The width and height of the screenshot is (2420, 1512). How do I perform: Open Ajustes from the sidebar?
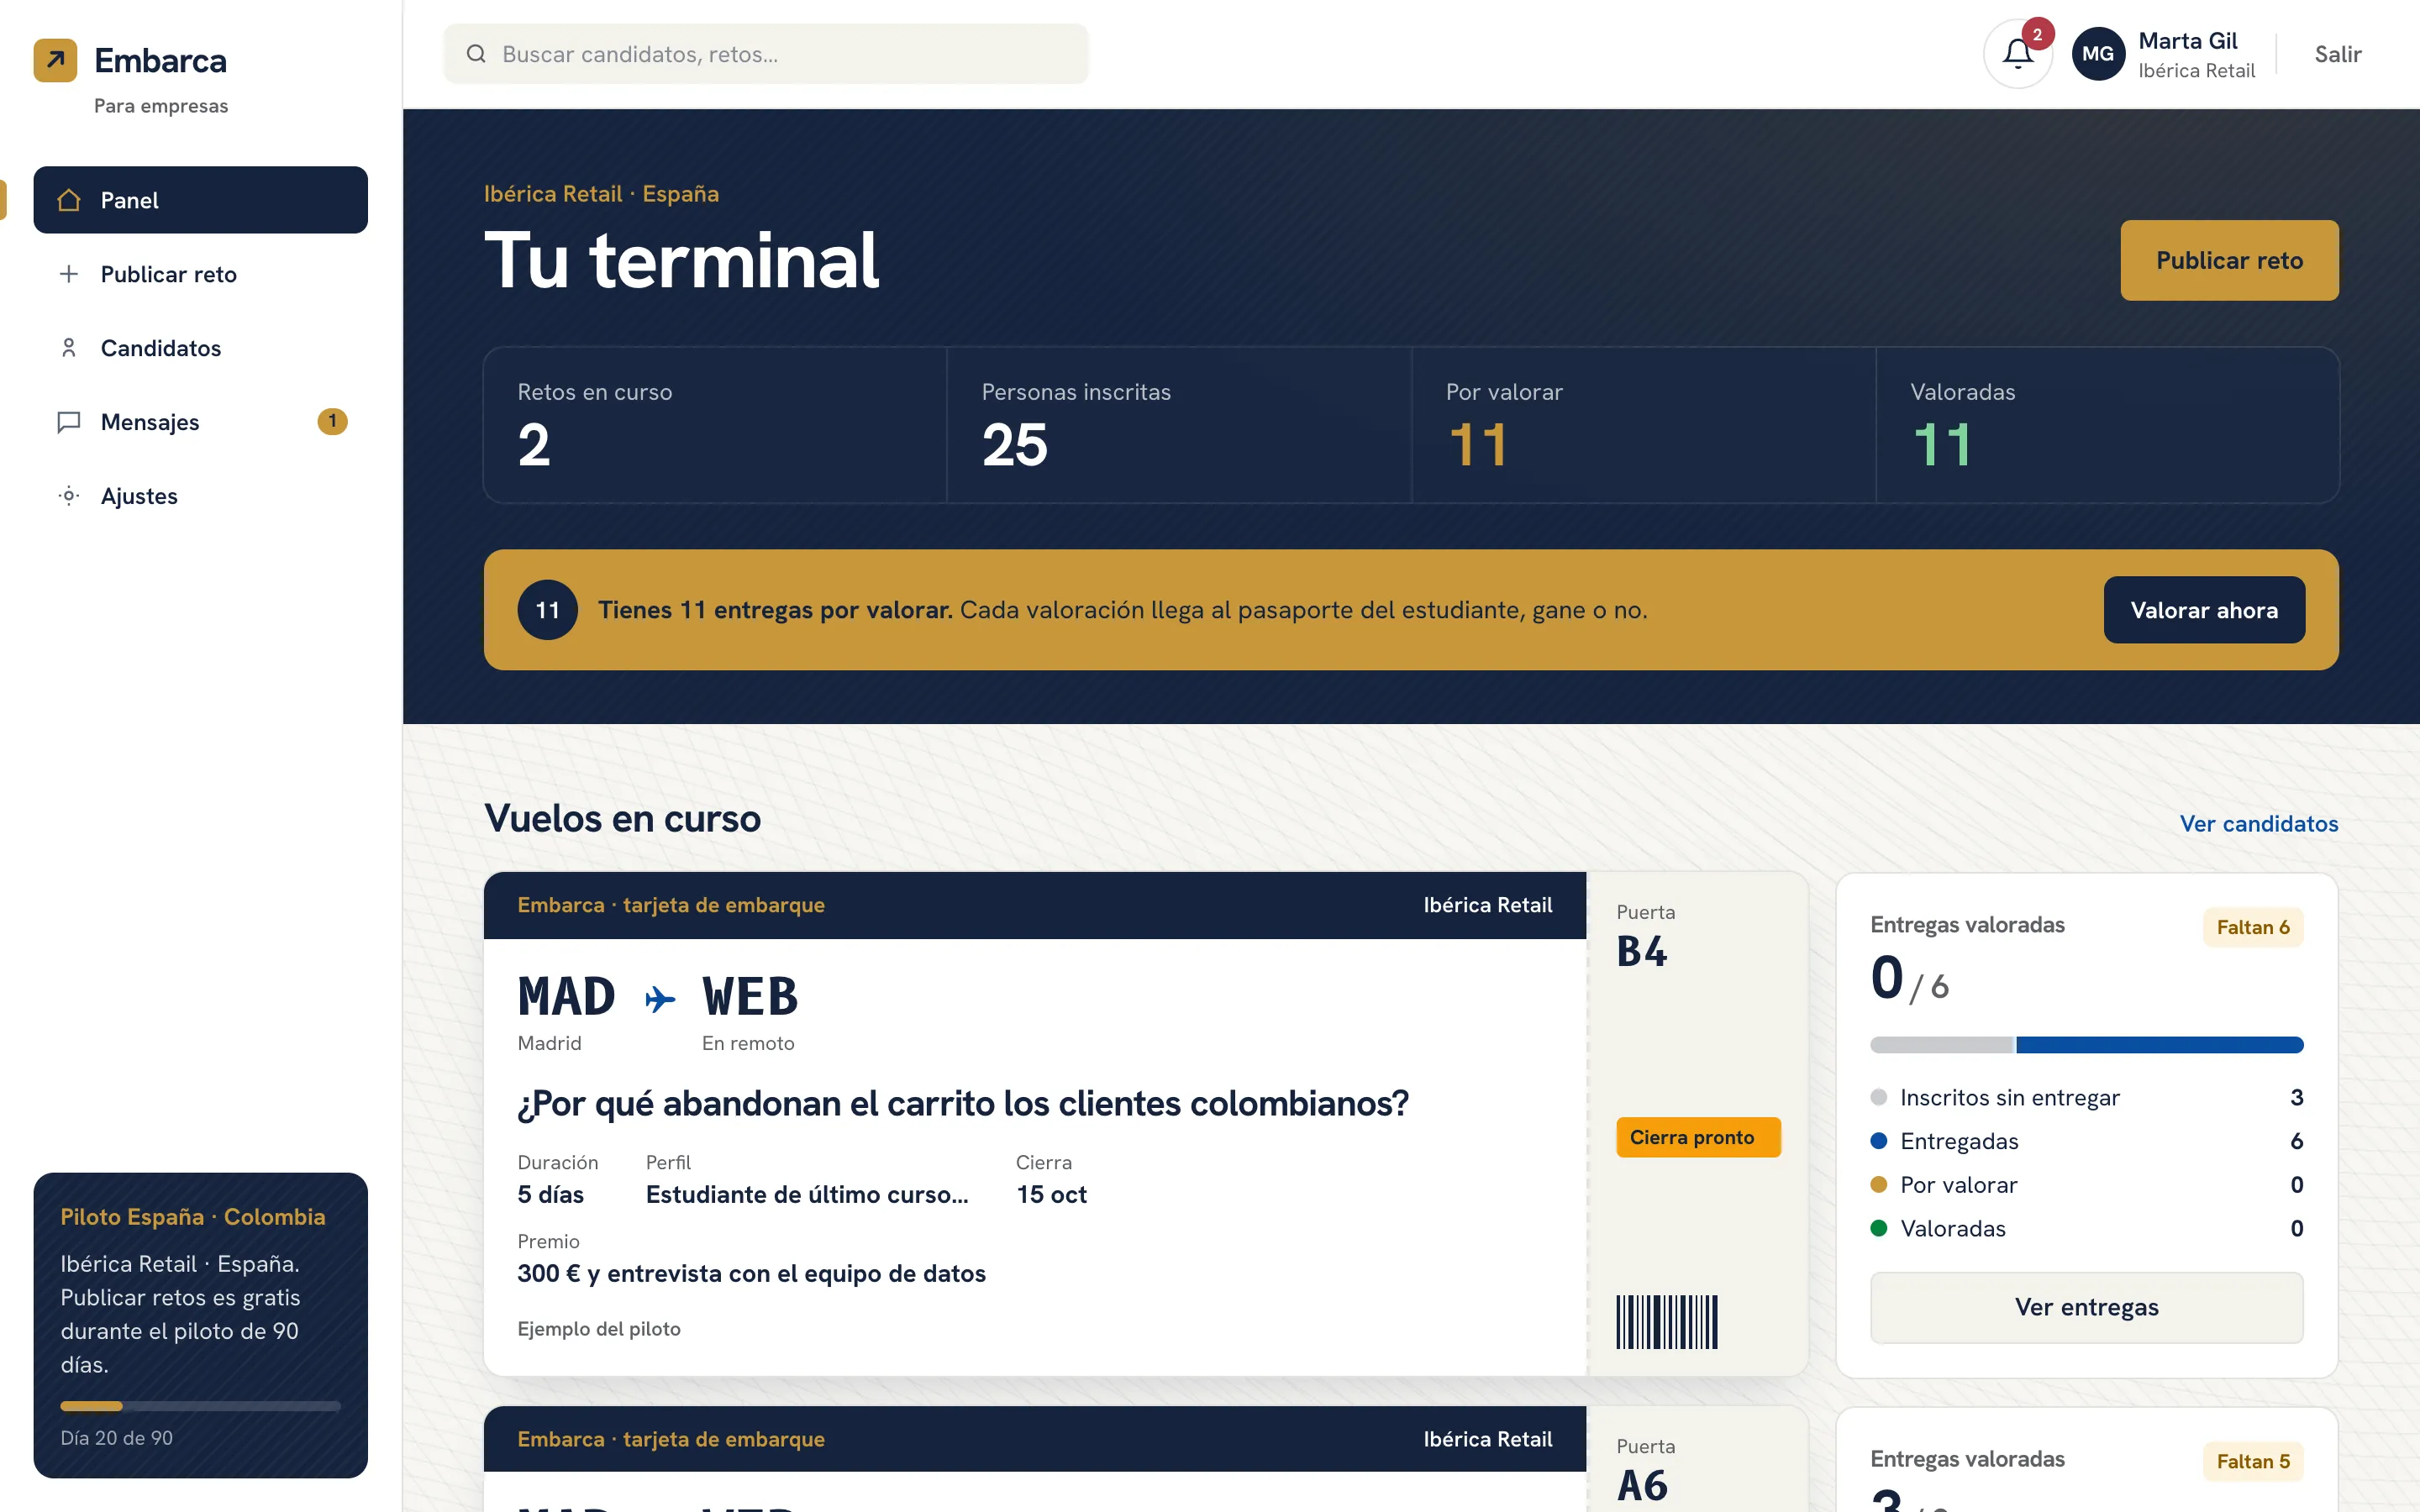point(200,496)
